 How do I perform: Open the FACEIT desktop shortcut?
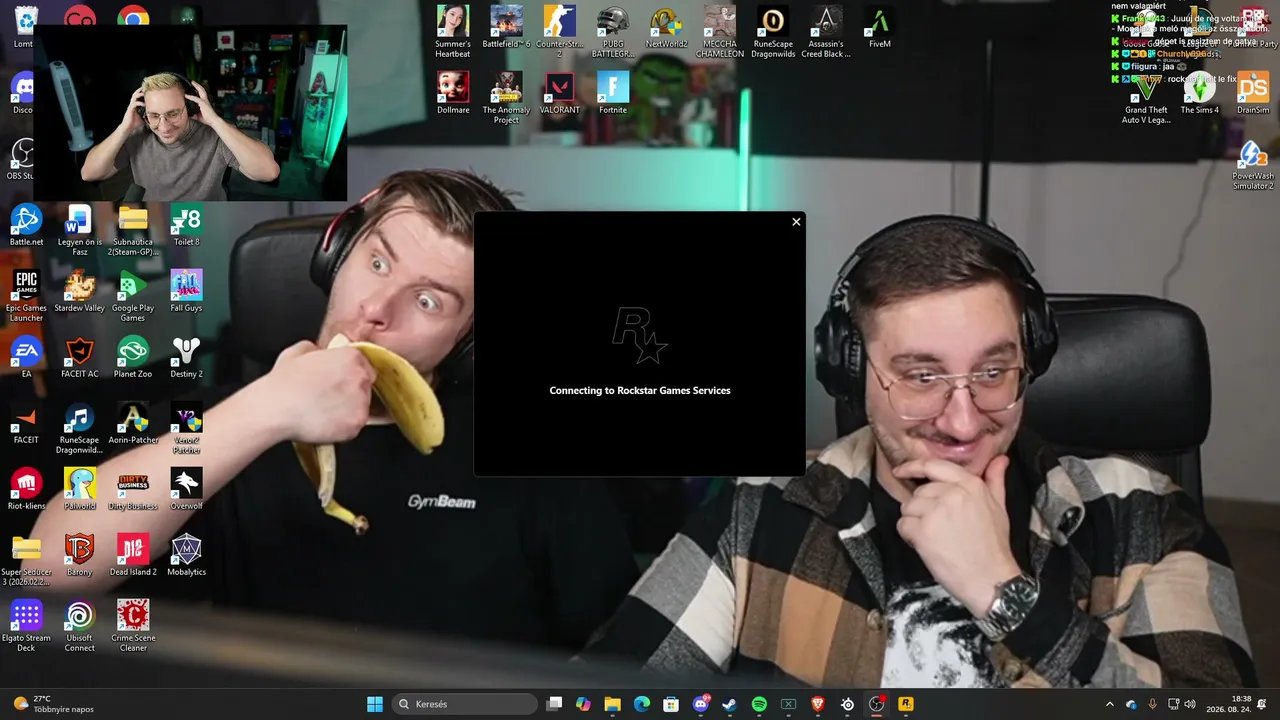(x=26, y=423)
